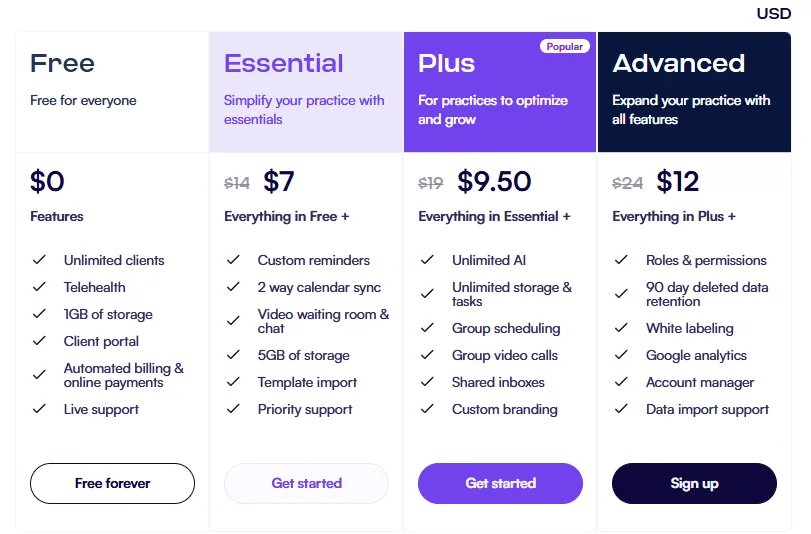The image size is (811, 534).
Task: Click the checkmark next to Telehealth
Action: [40, 287]
